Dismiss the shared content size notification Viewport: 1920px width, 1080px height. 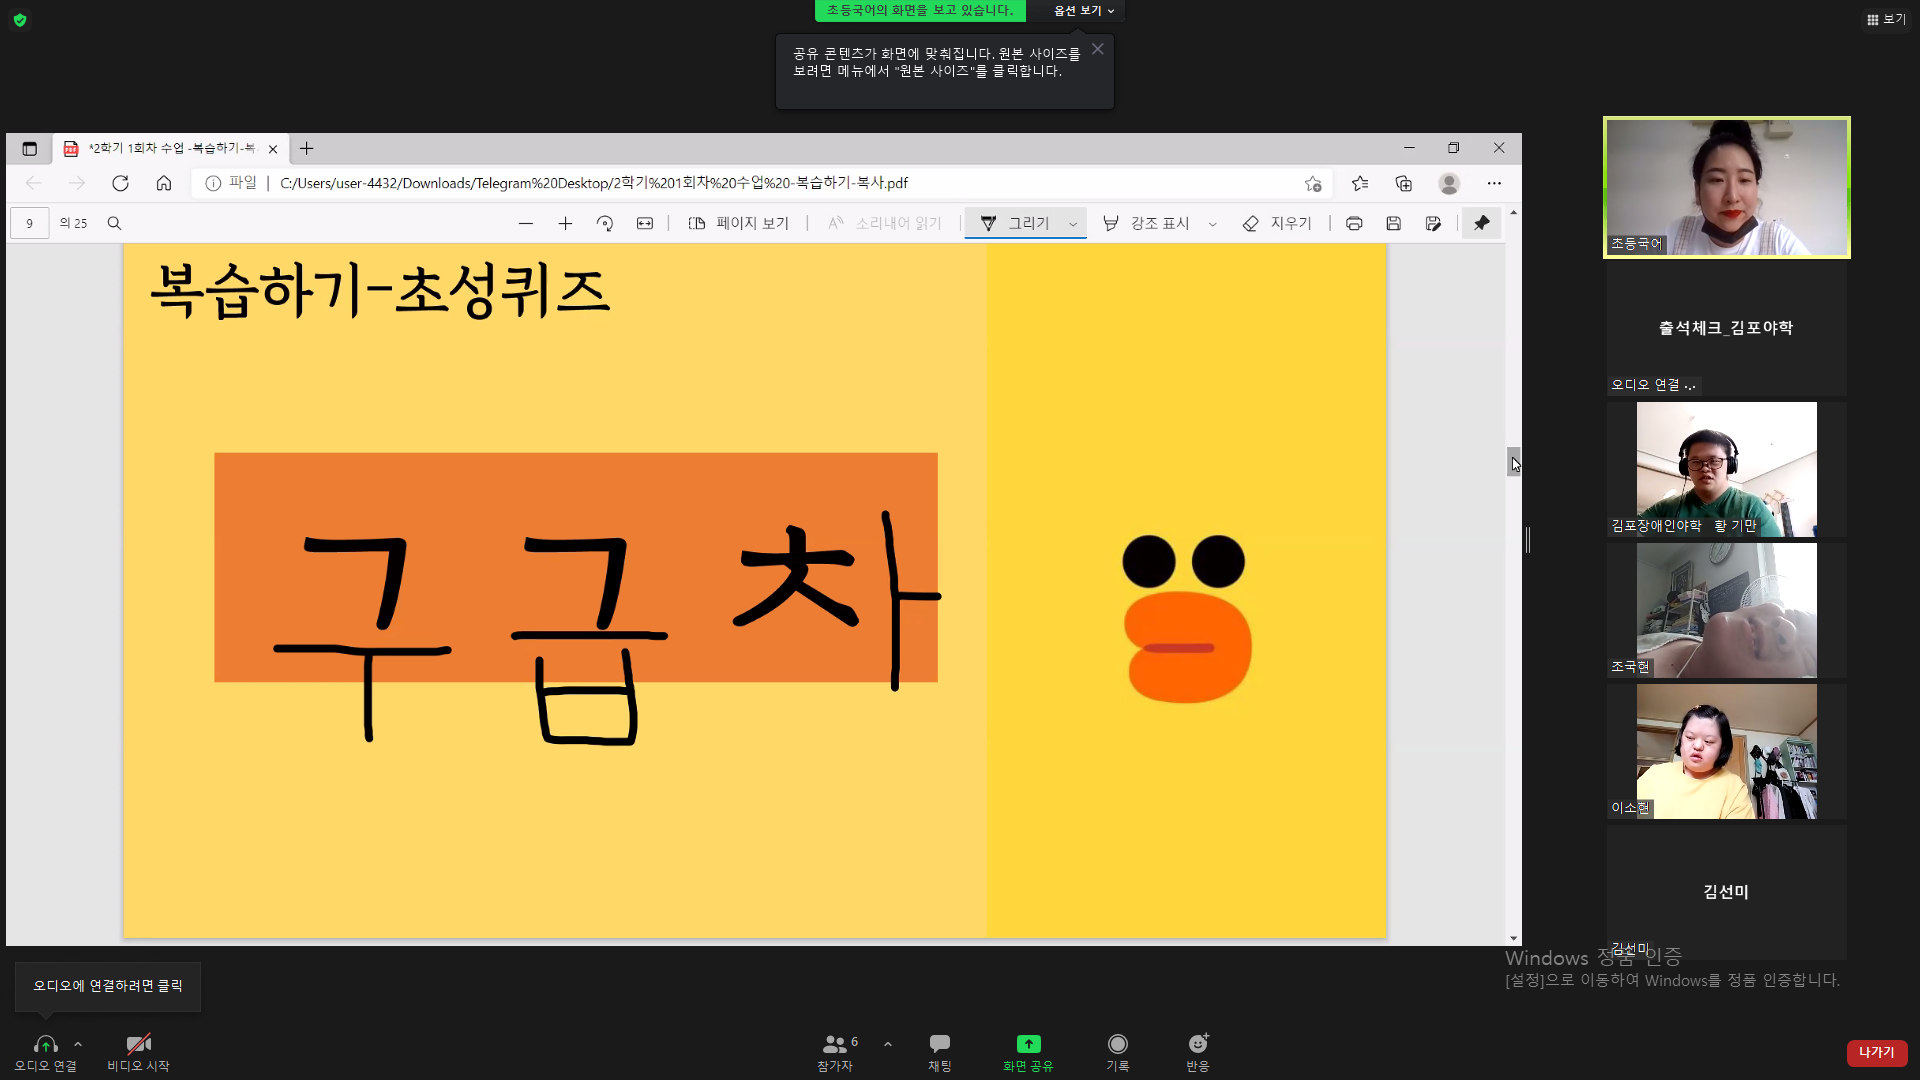coord(1098,49)
